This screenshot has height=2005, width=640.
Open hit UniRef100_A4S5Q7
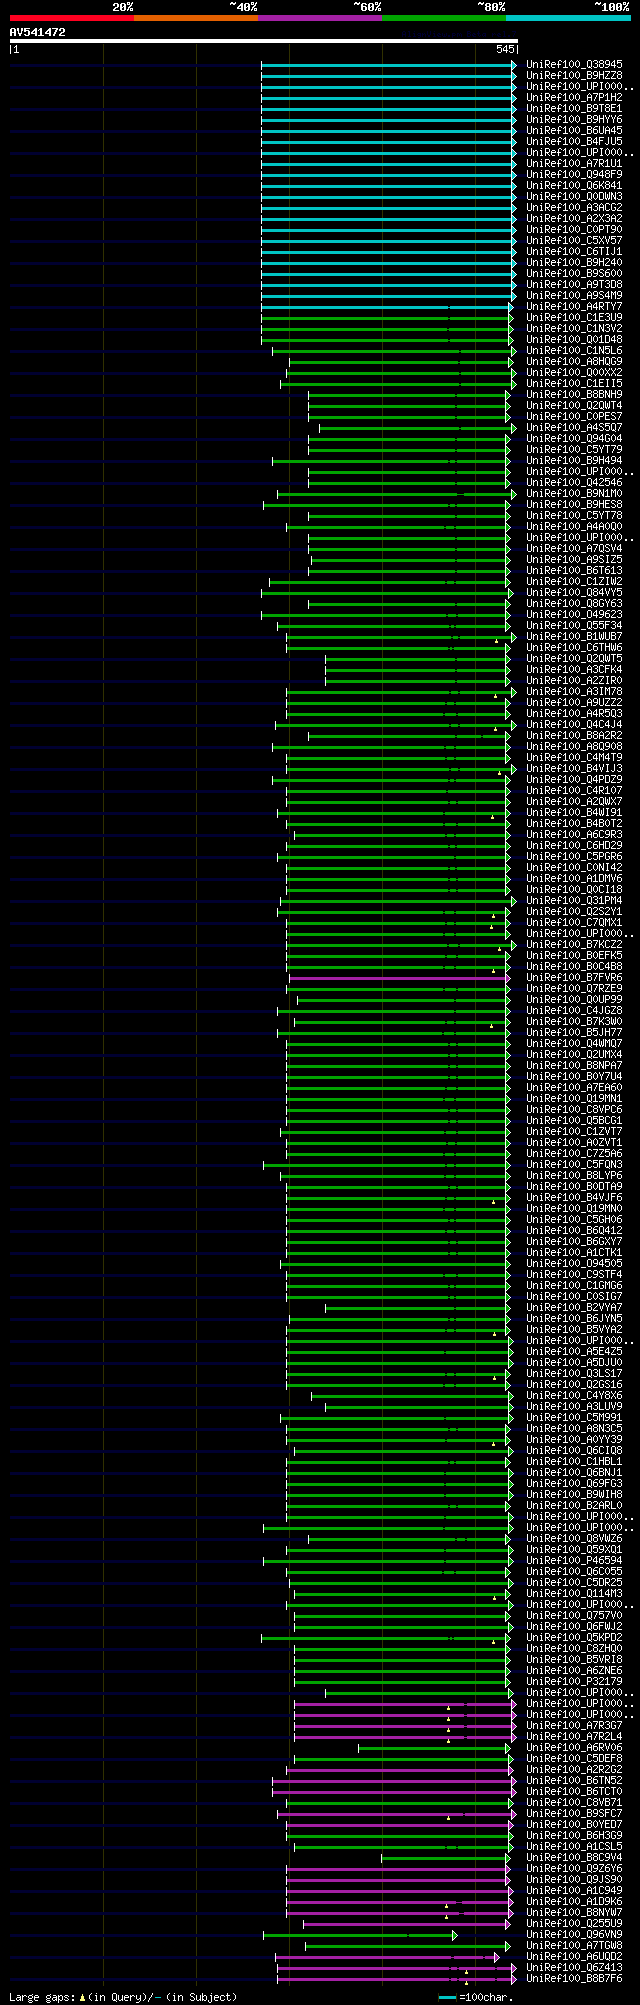point(575,428)
